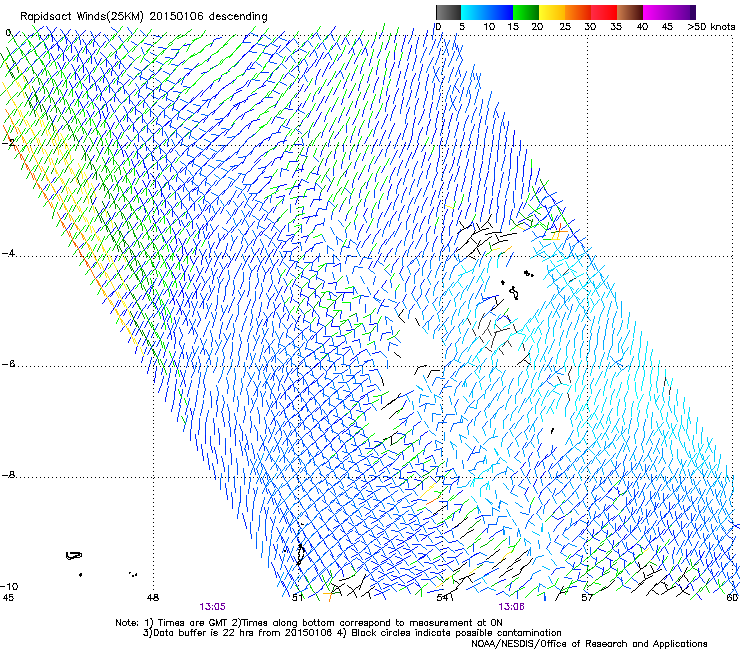Click the island outline in the bottom-left corner
This screenshot has height=650, width=740.
[74, 556]
